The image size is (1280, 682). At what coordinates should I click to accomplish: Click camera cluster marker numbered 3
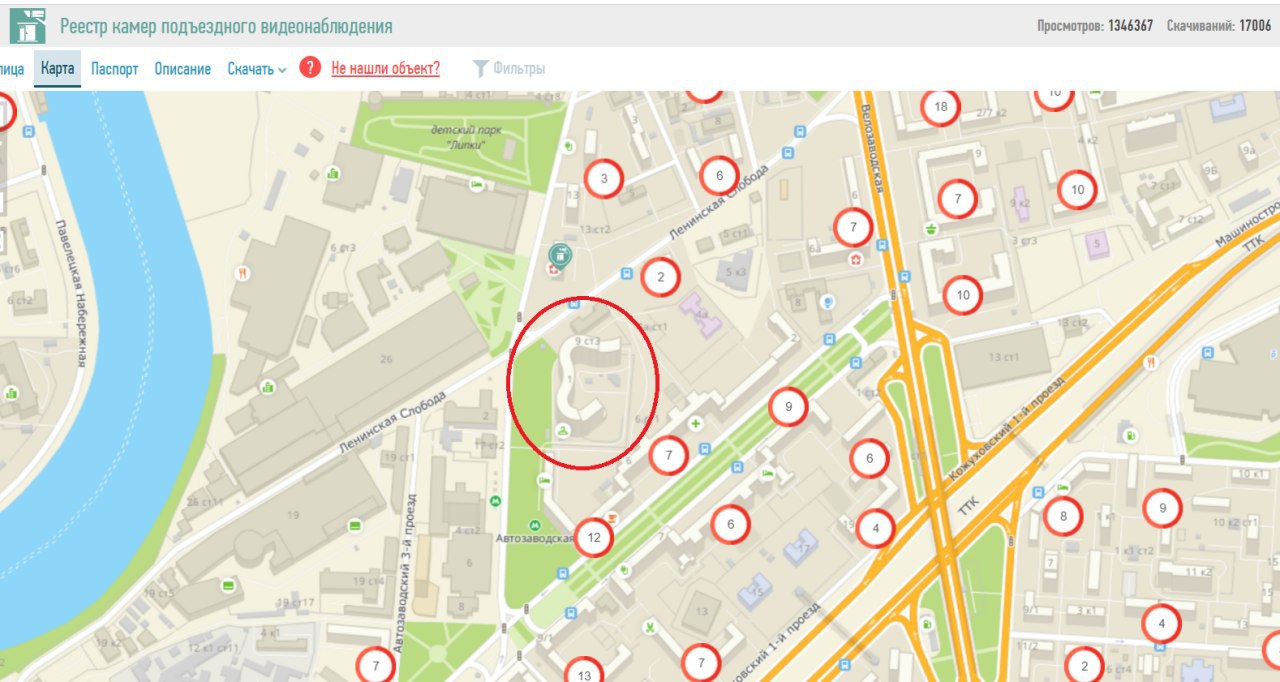tap(603, 179)
